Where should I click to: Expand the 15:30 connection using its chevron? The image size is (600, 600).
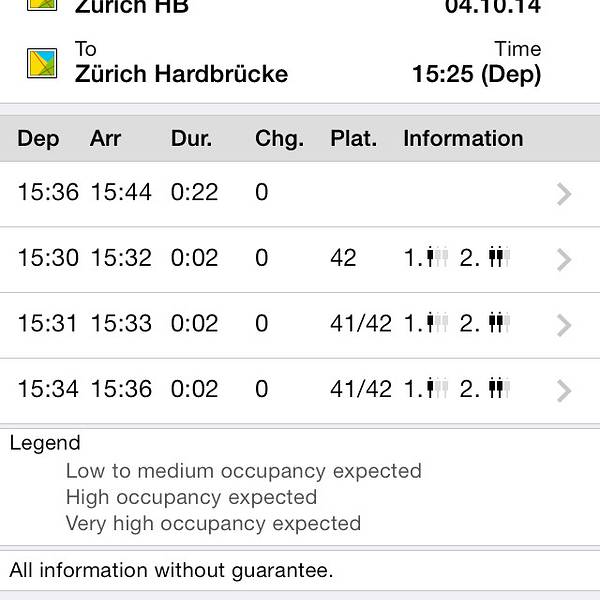coord(564,259)
